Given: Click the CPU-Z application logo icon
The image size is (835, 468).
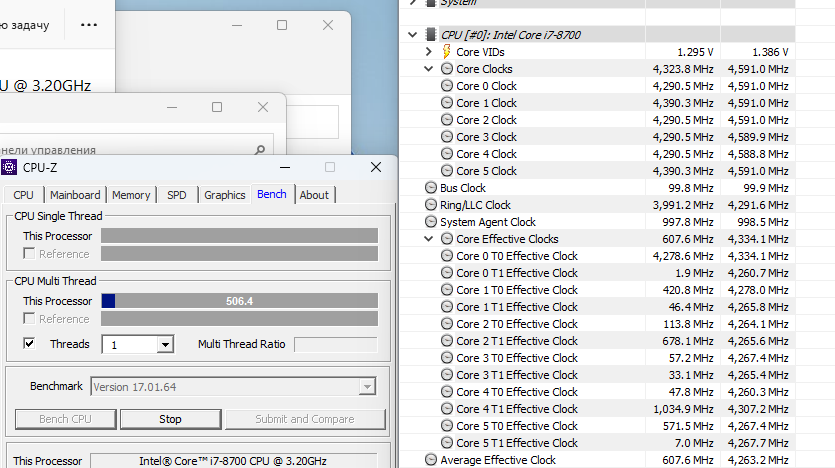Looking at the screenshot, I should pos(9,167).
